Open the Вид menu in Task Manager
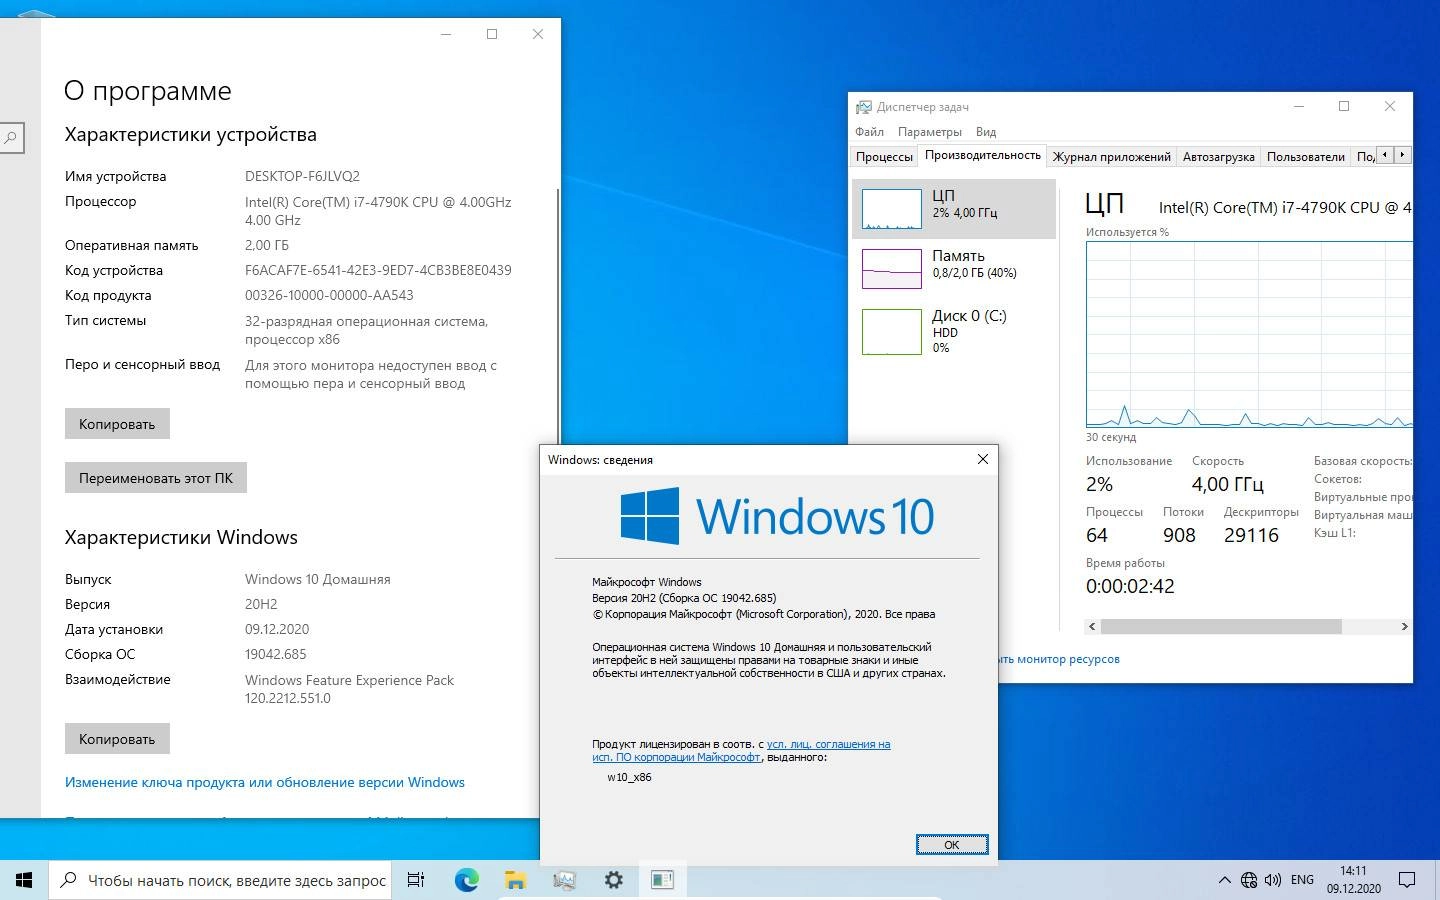This screenshot has width=1440, height=900. [986, 132]
